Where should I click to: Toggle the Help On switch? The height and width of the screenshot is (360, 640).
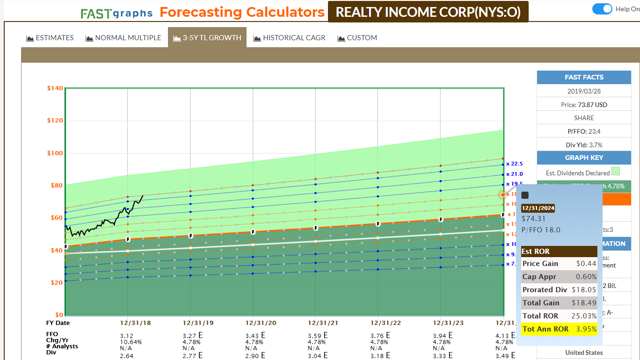pos(602,9)
